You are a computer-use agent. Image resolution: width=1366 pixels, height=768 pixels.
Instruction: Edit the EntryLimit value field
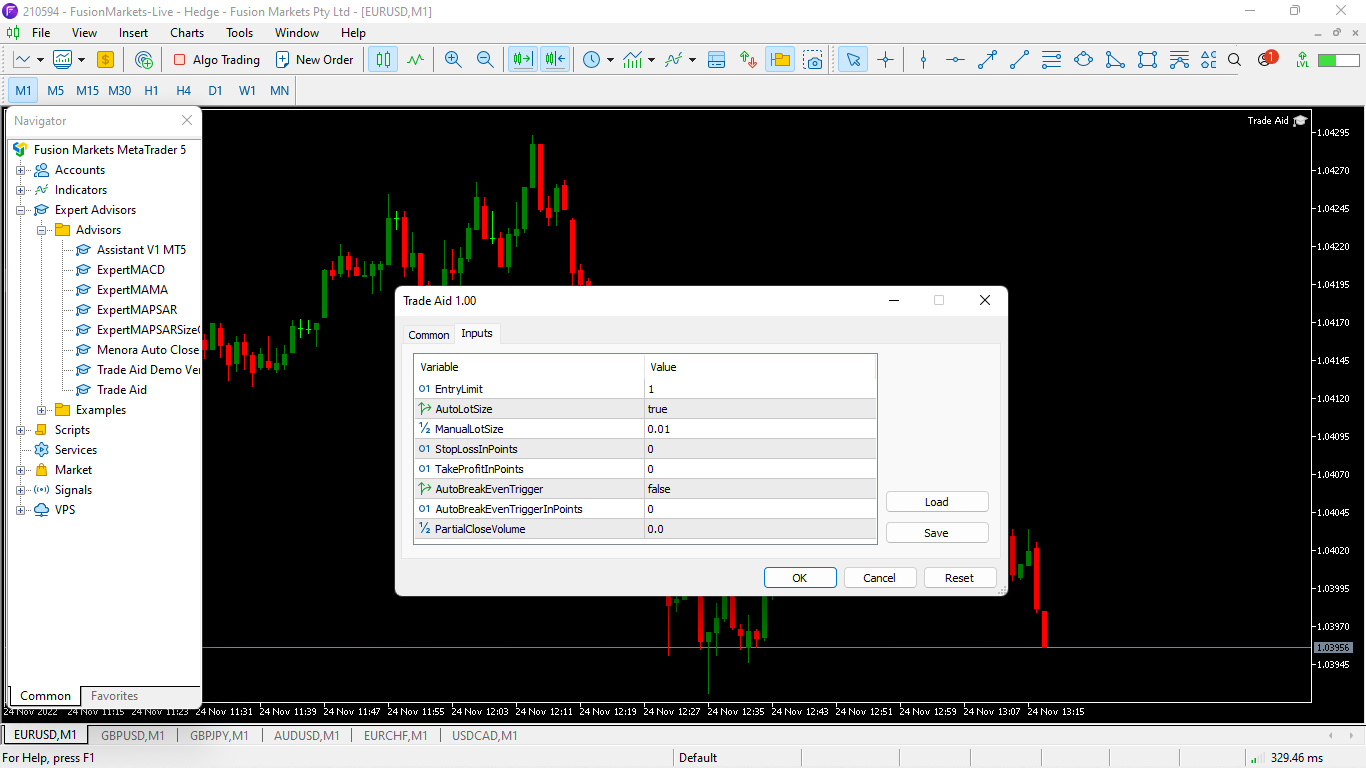[x=760, y=389]
